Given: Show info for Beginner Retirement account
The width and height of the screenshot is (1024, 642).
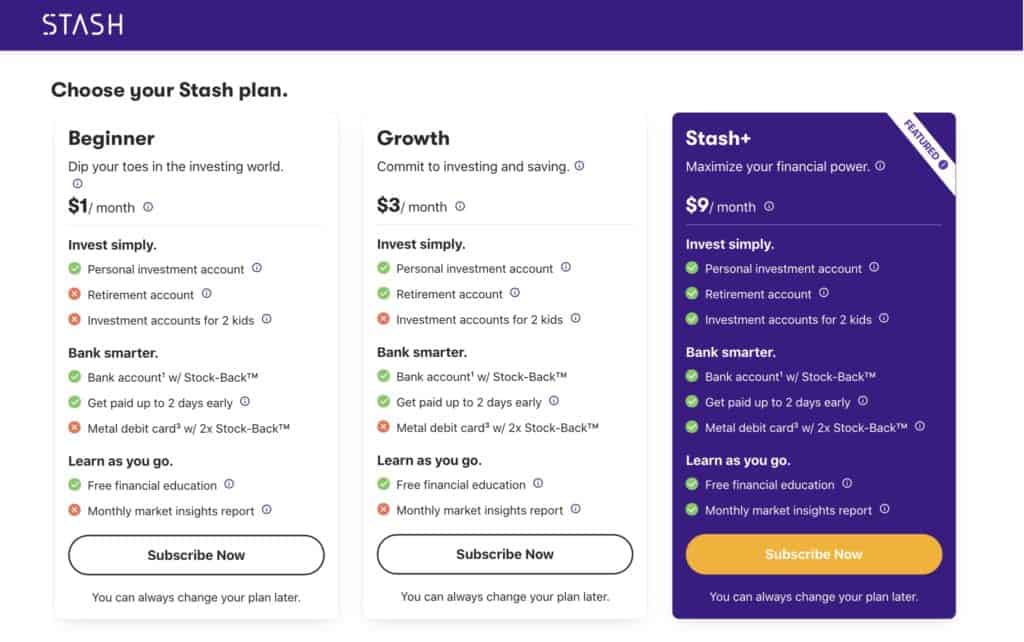Looking at the screenshot, I should (x=206, y=294).
